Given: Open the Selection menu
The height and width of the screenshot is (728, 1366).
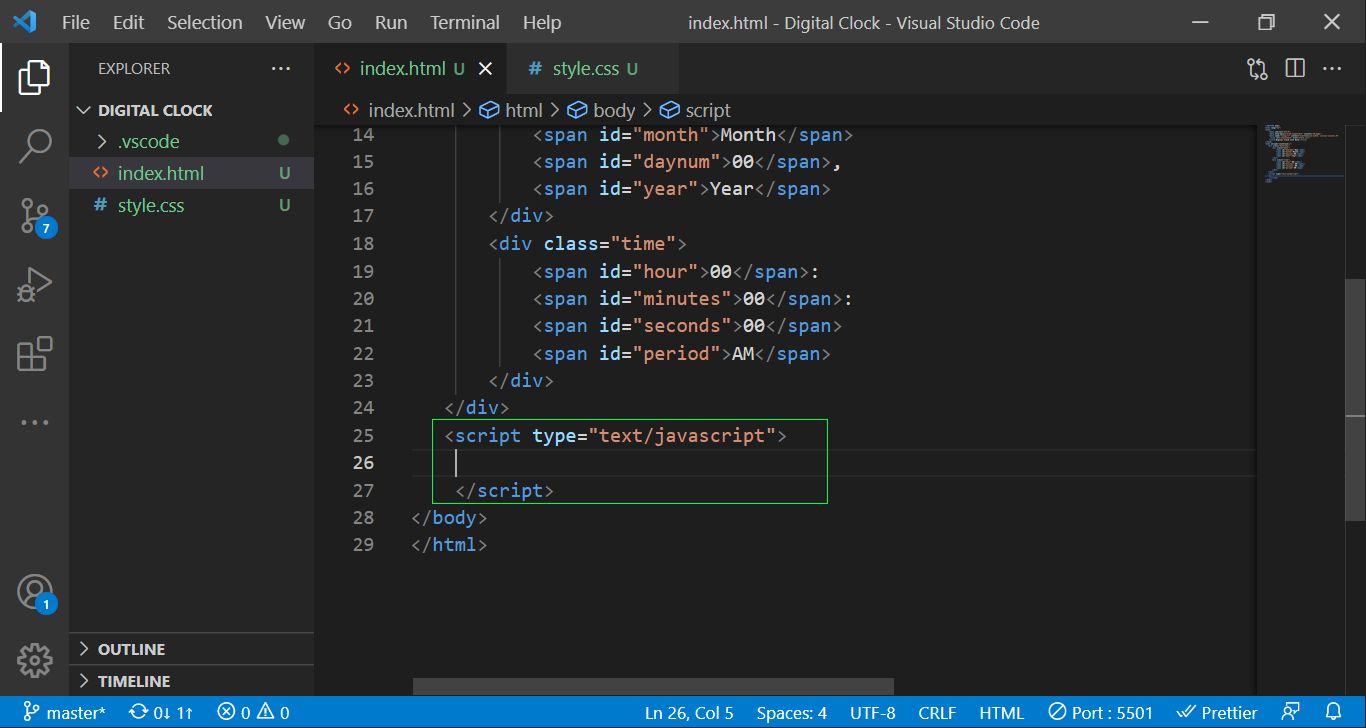Looking at the screenshot, I should click(205, 22).
